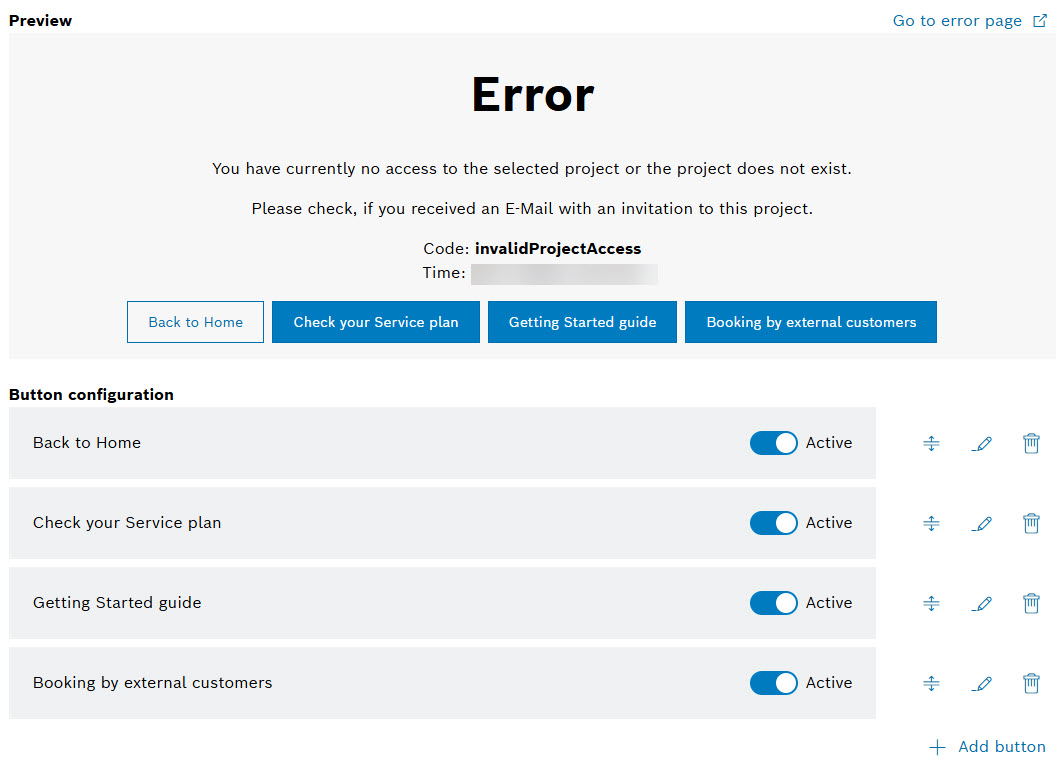Delete the Booking by external customers entry
Image resolution: width=1062 pixels, height=775 pixels.
(1031, 683)
